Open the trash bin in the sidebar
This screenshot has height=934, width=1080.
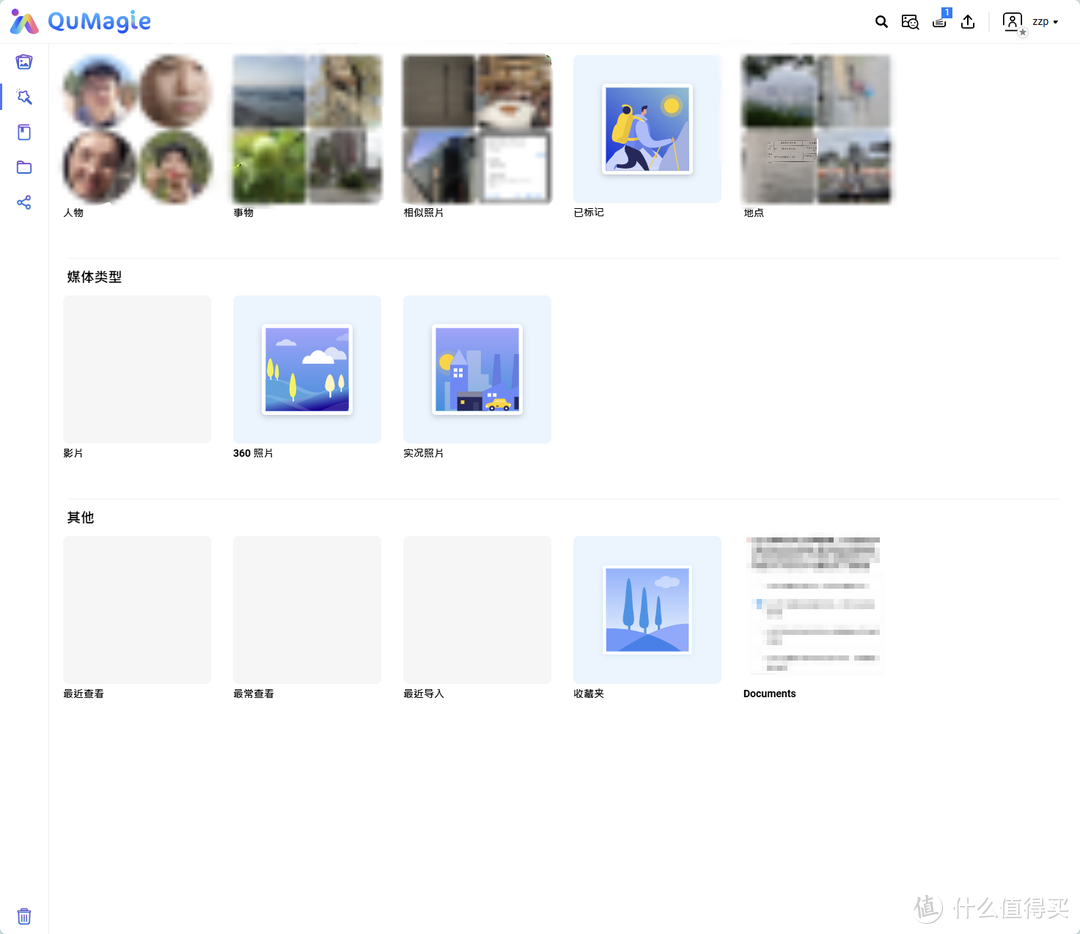(24, 916)
